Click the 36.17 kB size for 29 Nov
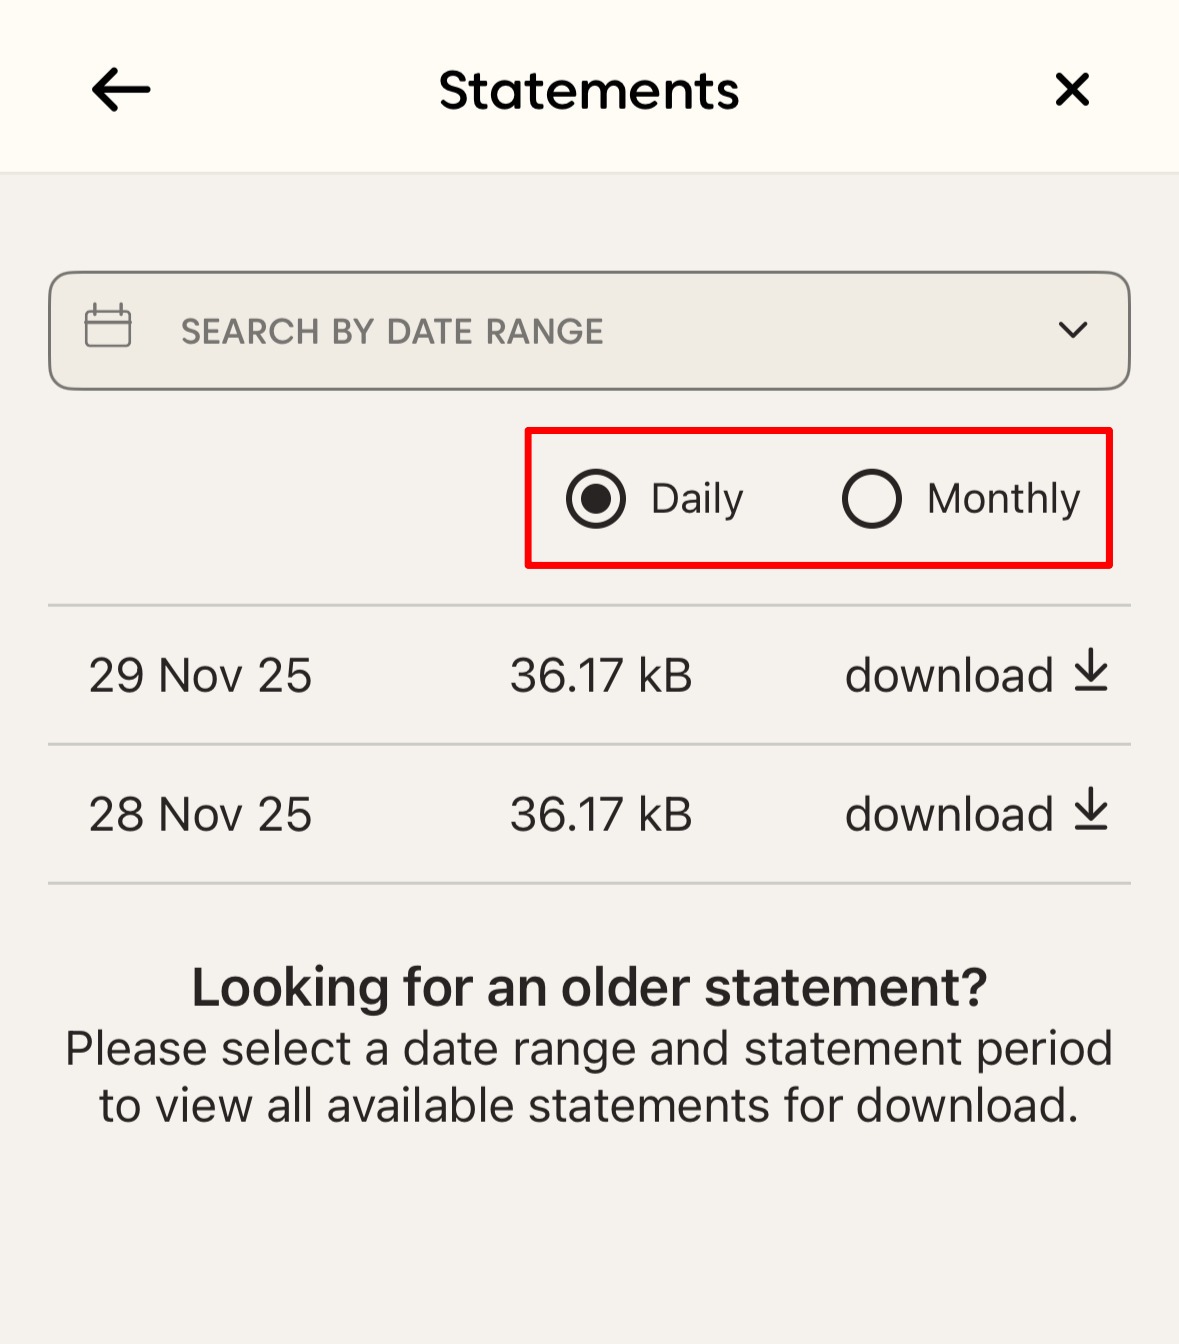This screenshot has width=1179, height=1344. [601, 676]
